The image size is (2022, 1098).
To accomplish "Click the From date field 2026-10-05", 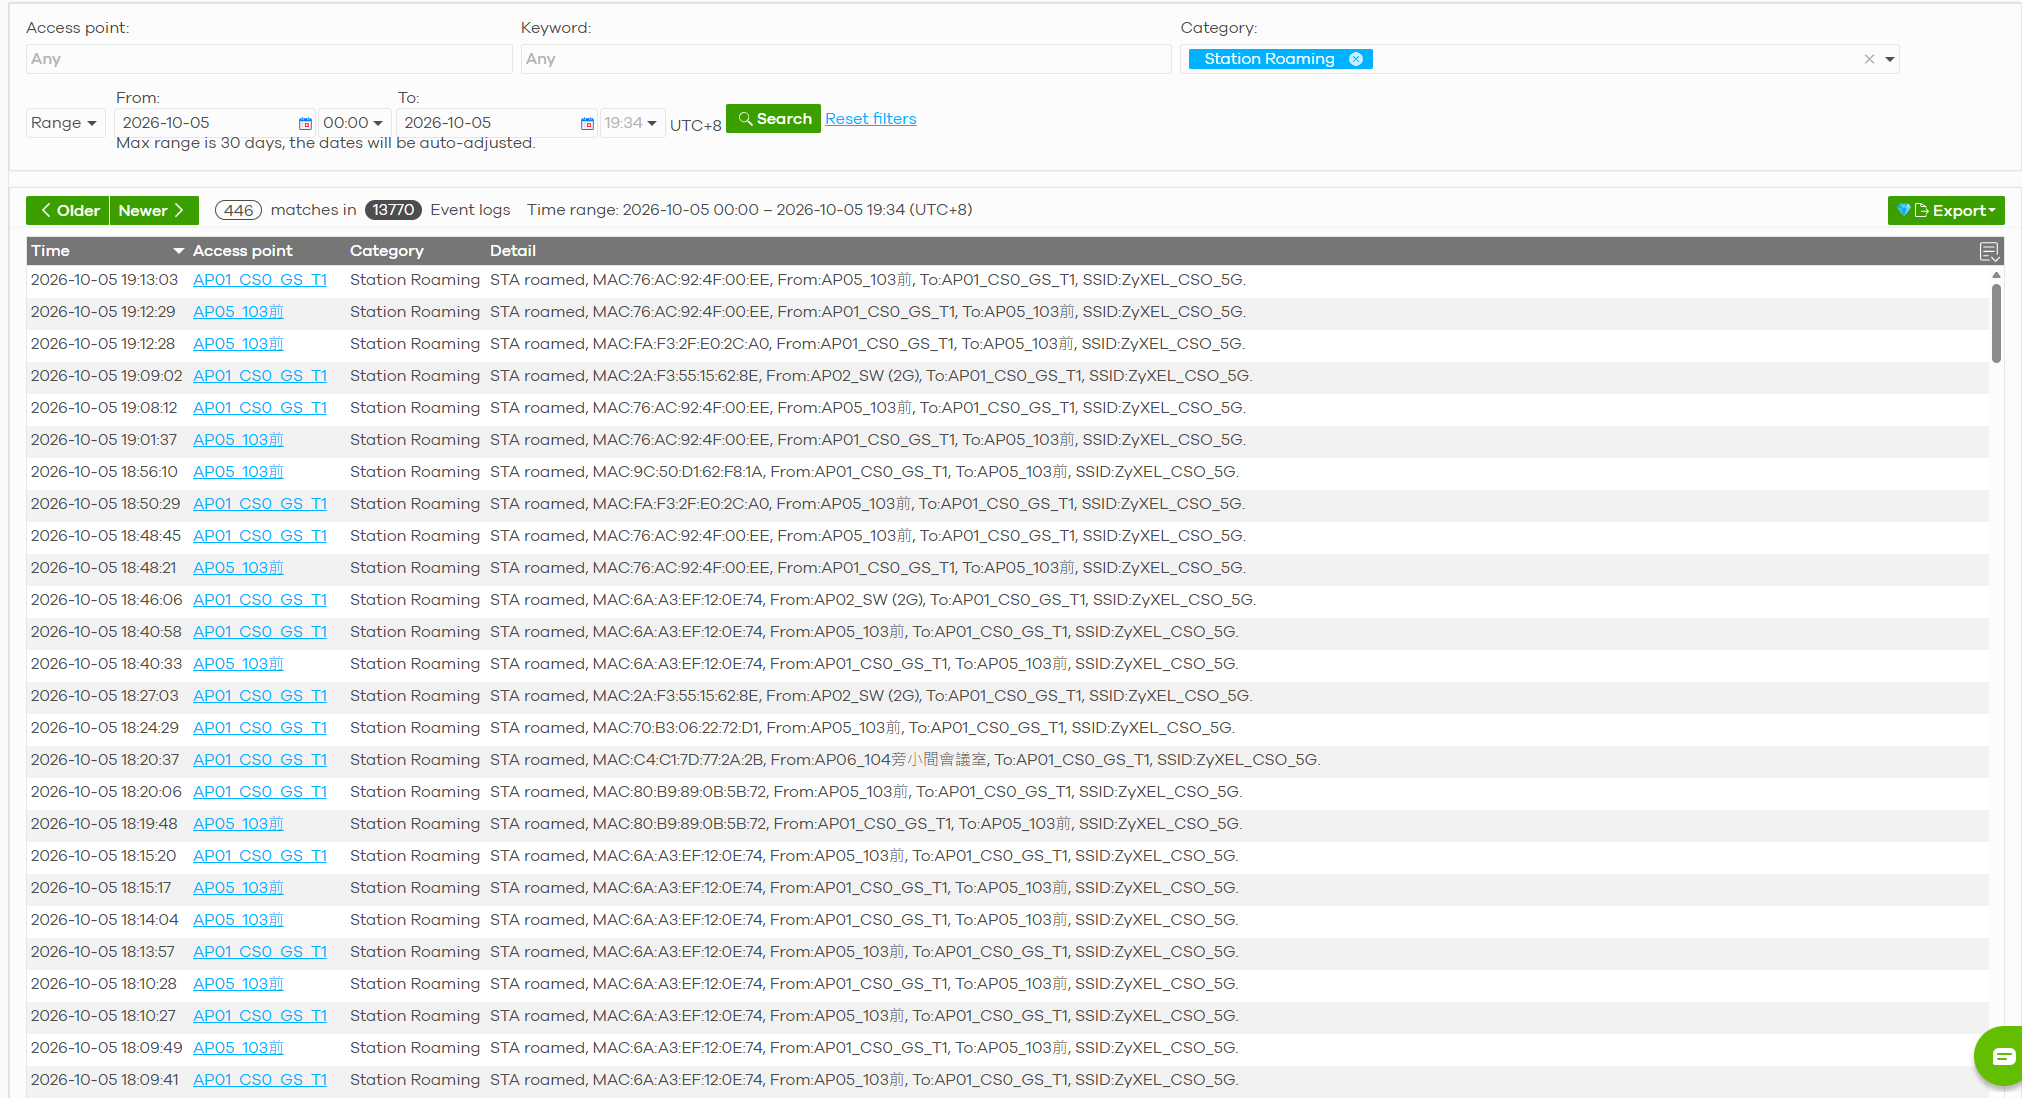I will point(206,123).
